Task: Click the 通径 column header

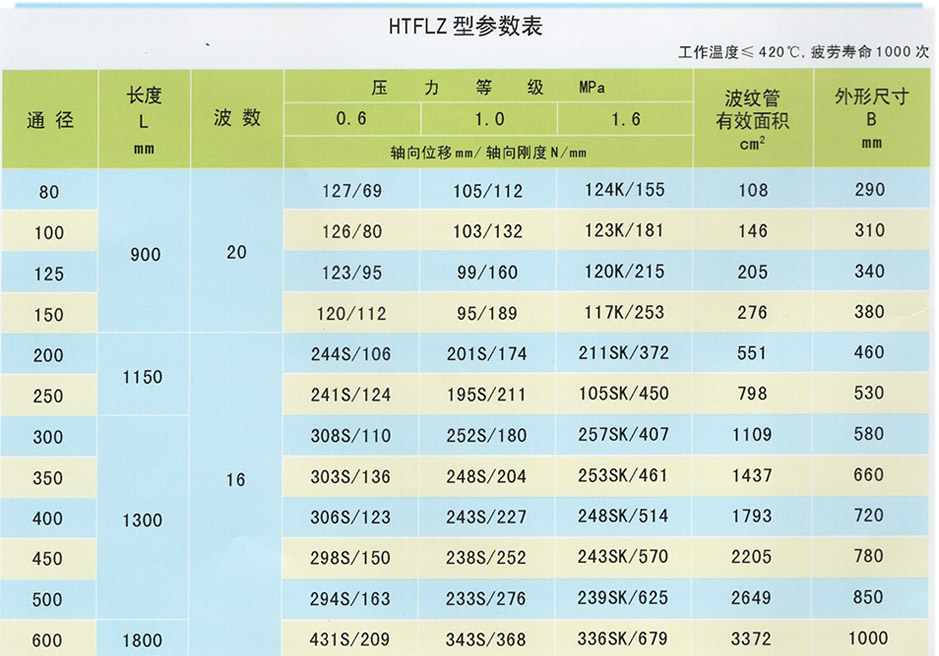Action: [x=49, y=121]
